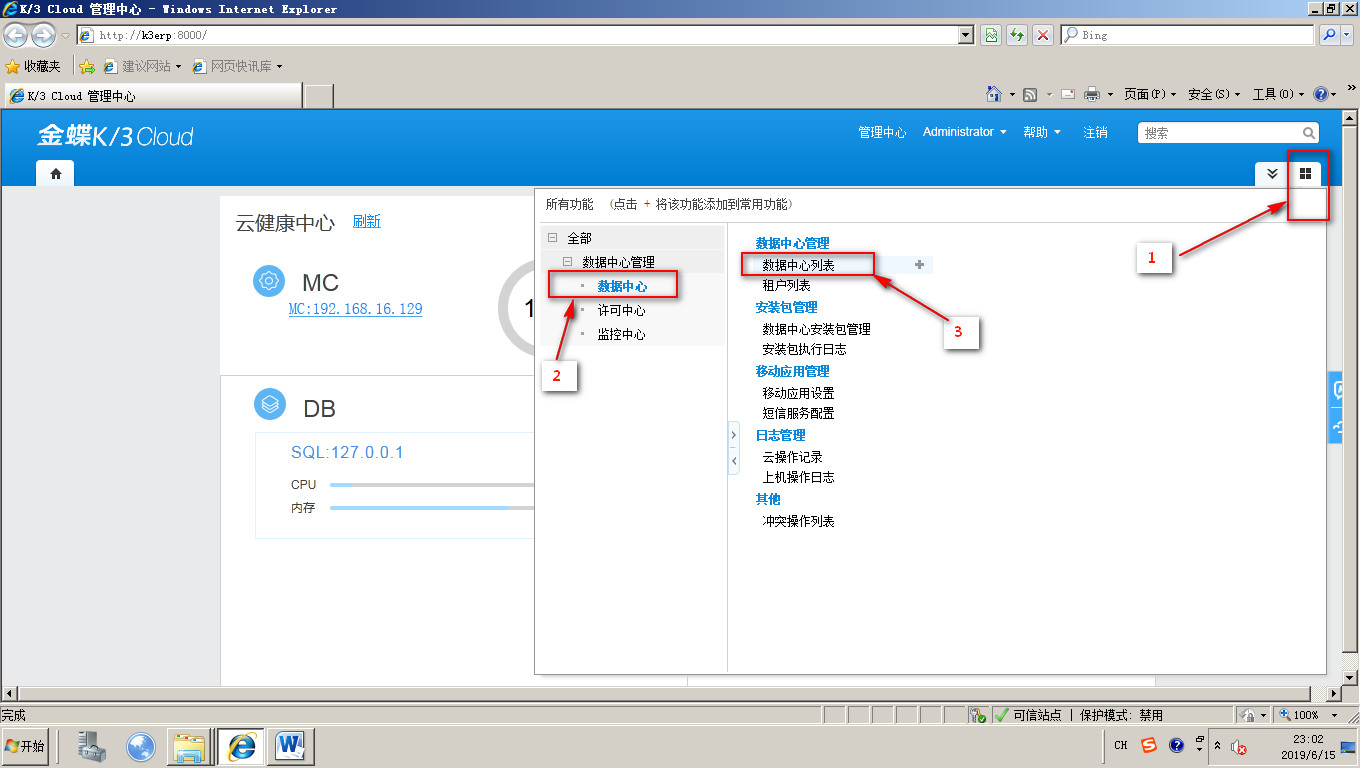The height and width of the screenshot is (768, 1360).
Task: Click the MC:192.168.16.129 link
Action: pyautogui.click(x=355, y=309)
